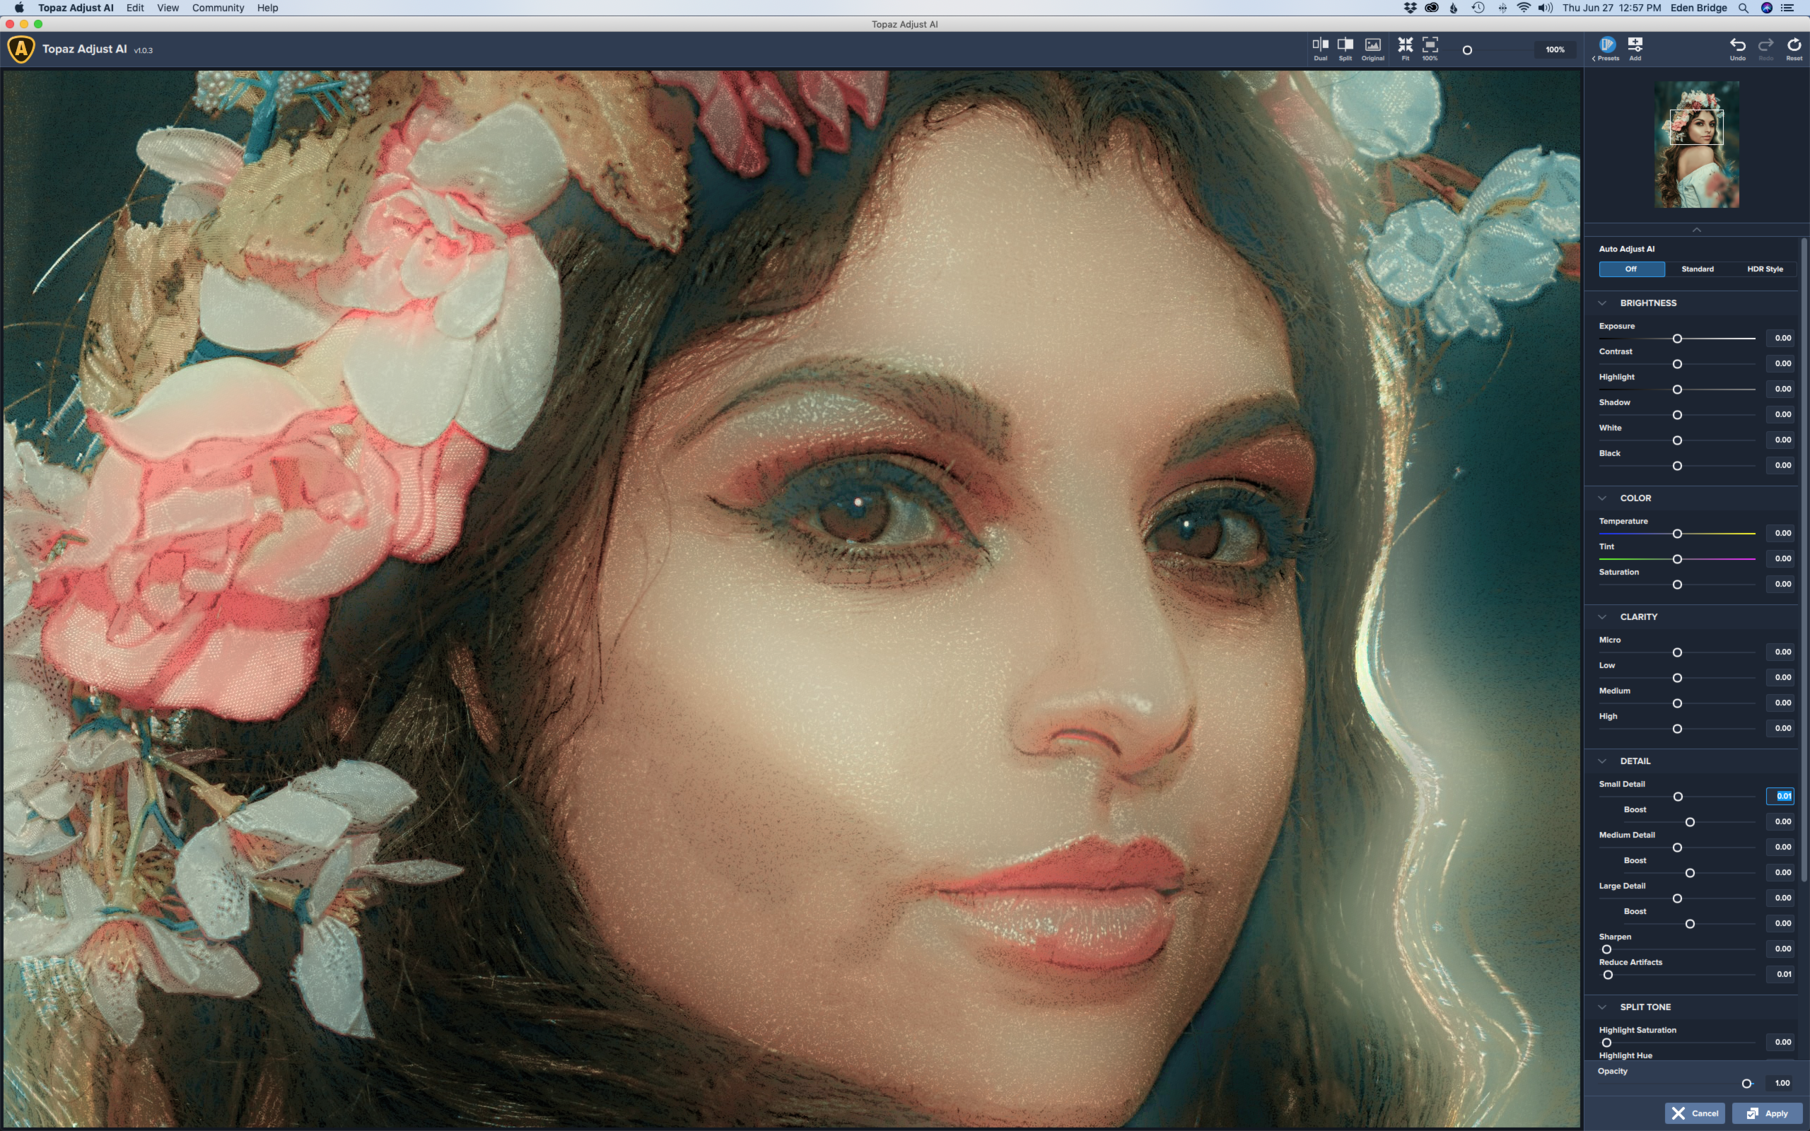Click the Small Detail value field

point(1781,796)
